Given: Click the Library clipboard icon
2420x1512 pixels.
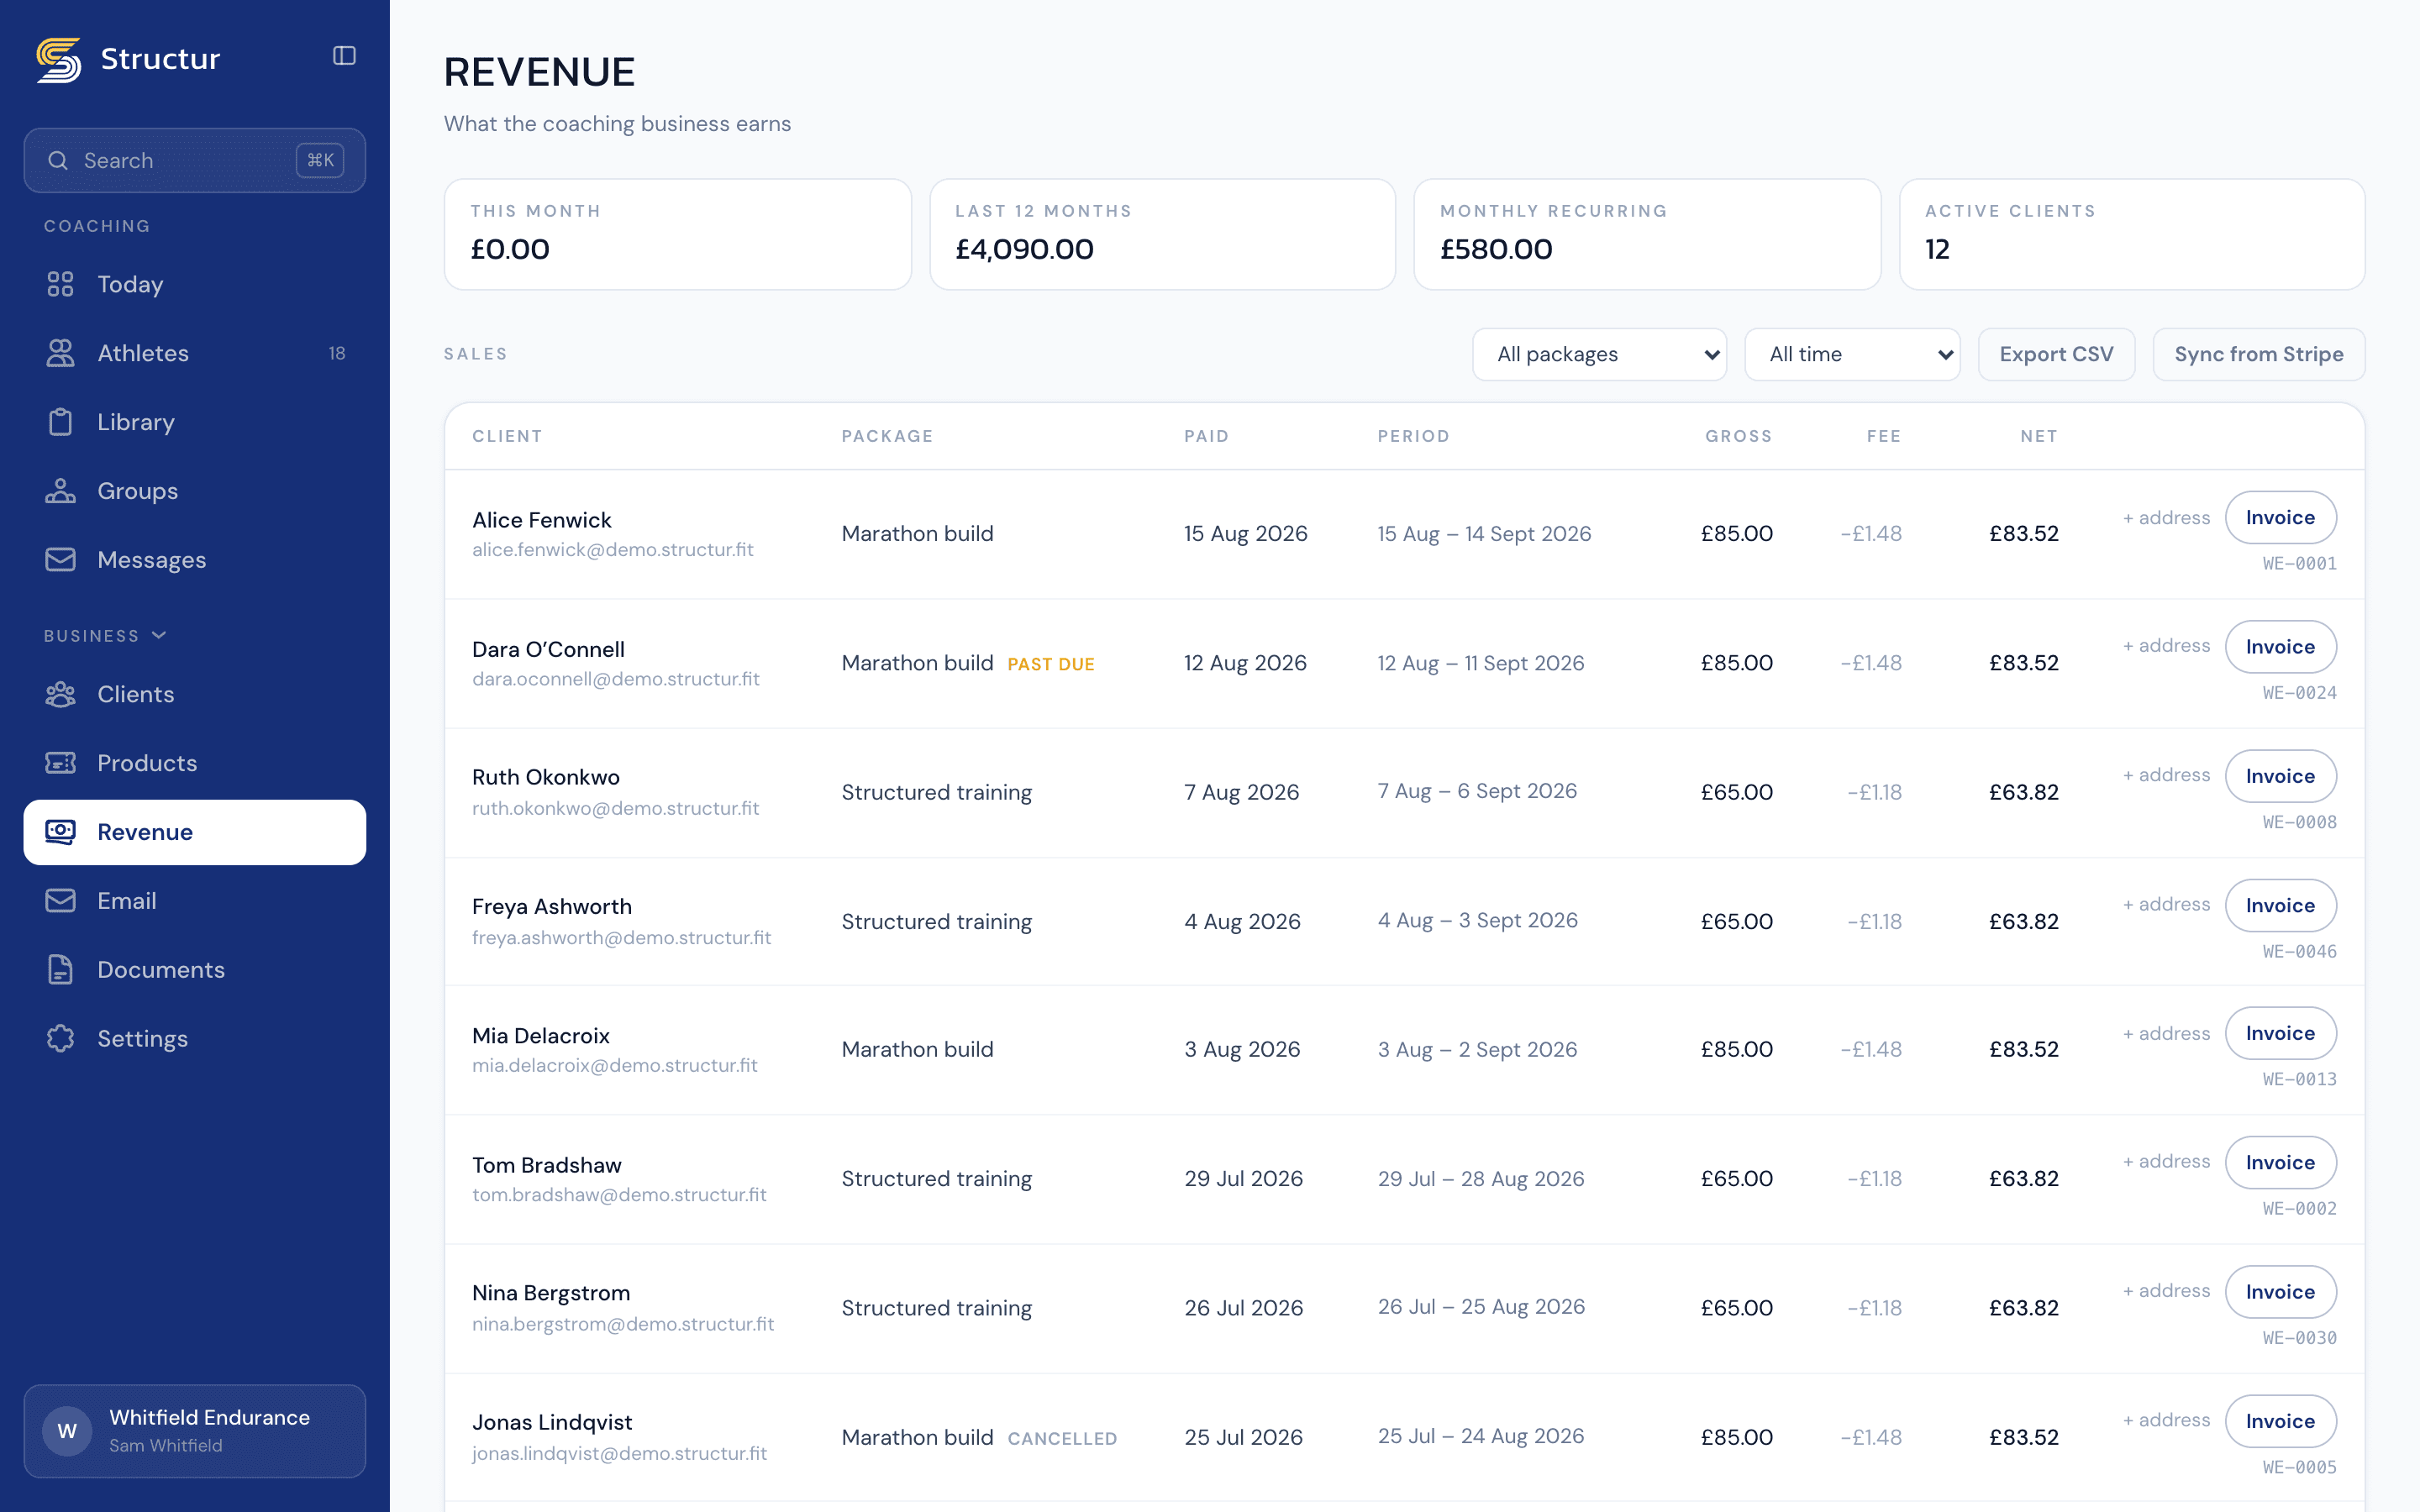Looking at the screenshot, I should (60, 422).
